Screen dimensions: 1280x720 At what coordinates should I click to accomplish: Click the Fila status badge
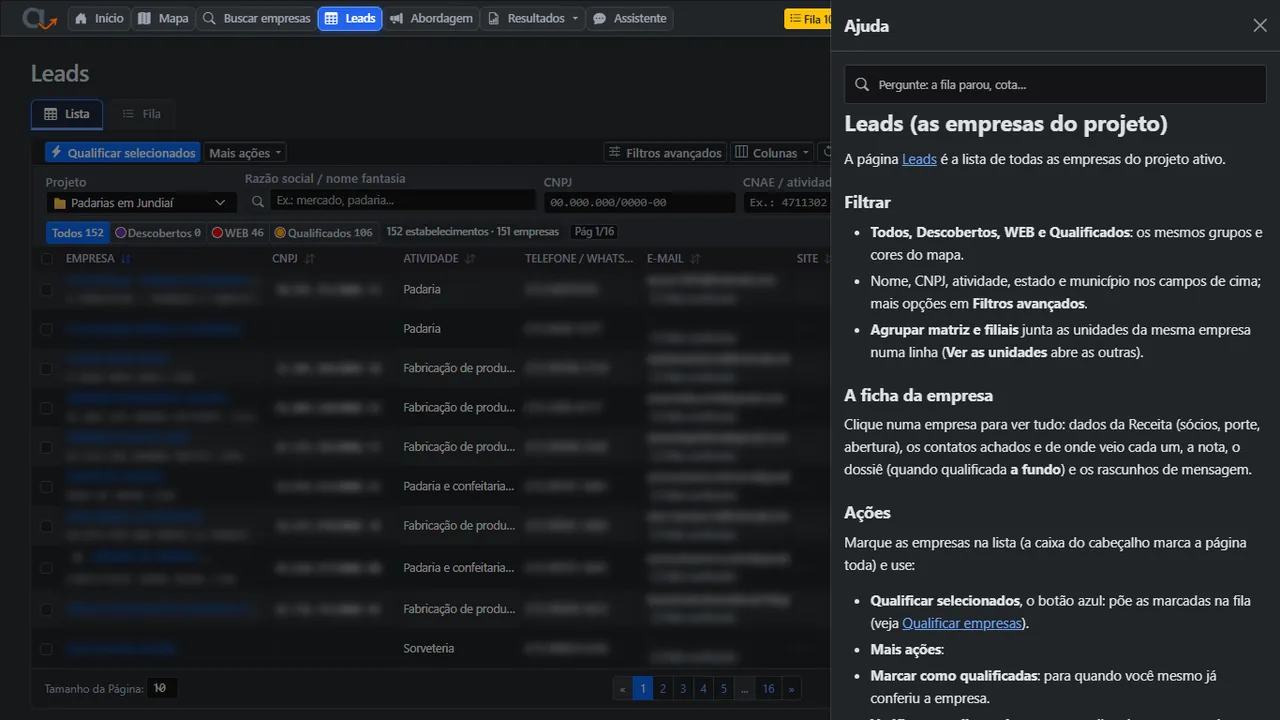click(808, 19)
